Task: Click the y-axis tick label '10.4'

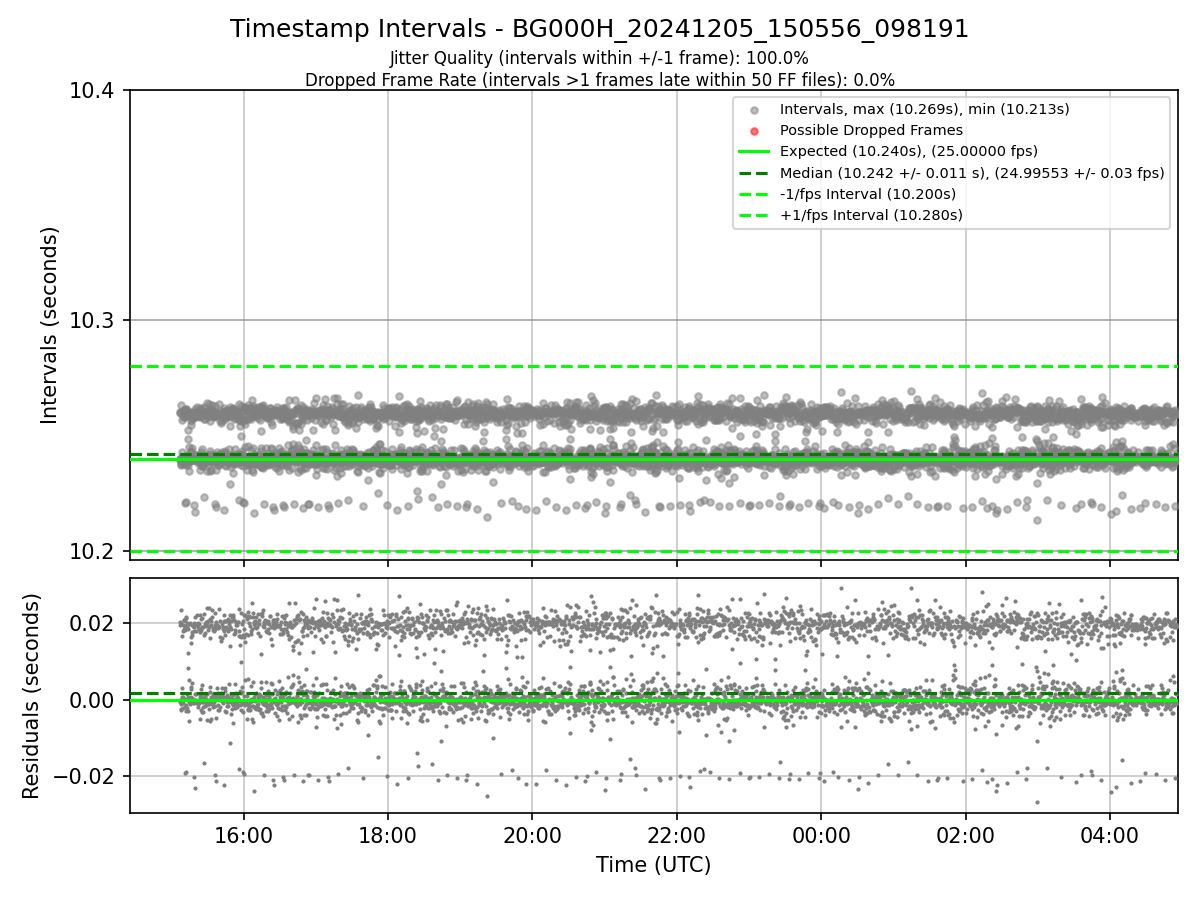Action: 94,91
